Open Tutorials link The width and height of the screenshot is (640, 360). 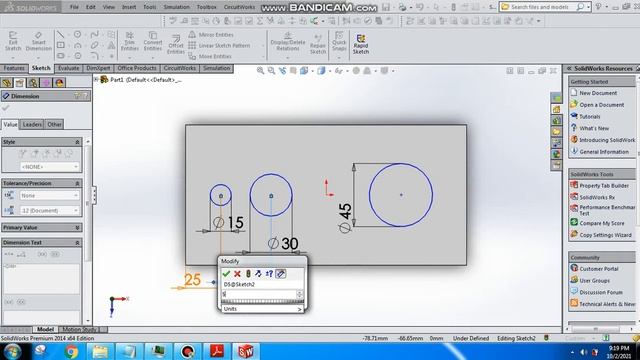tap(590, 116)
